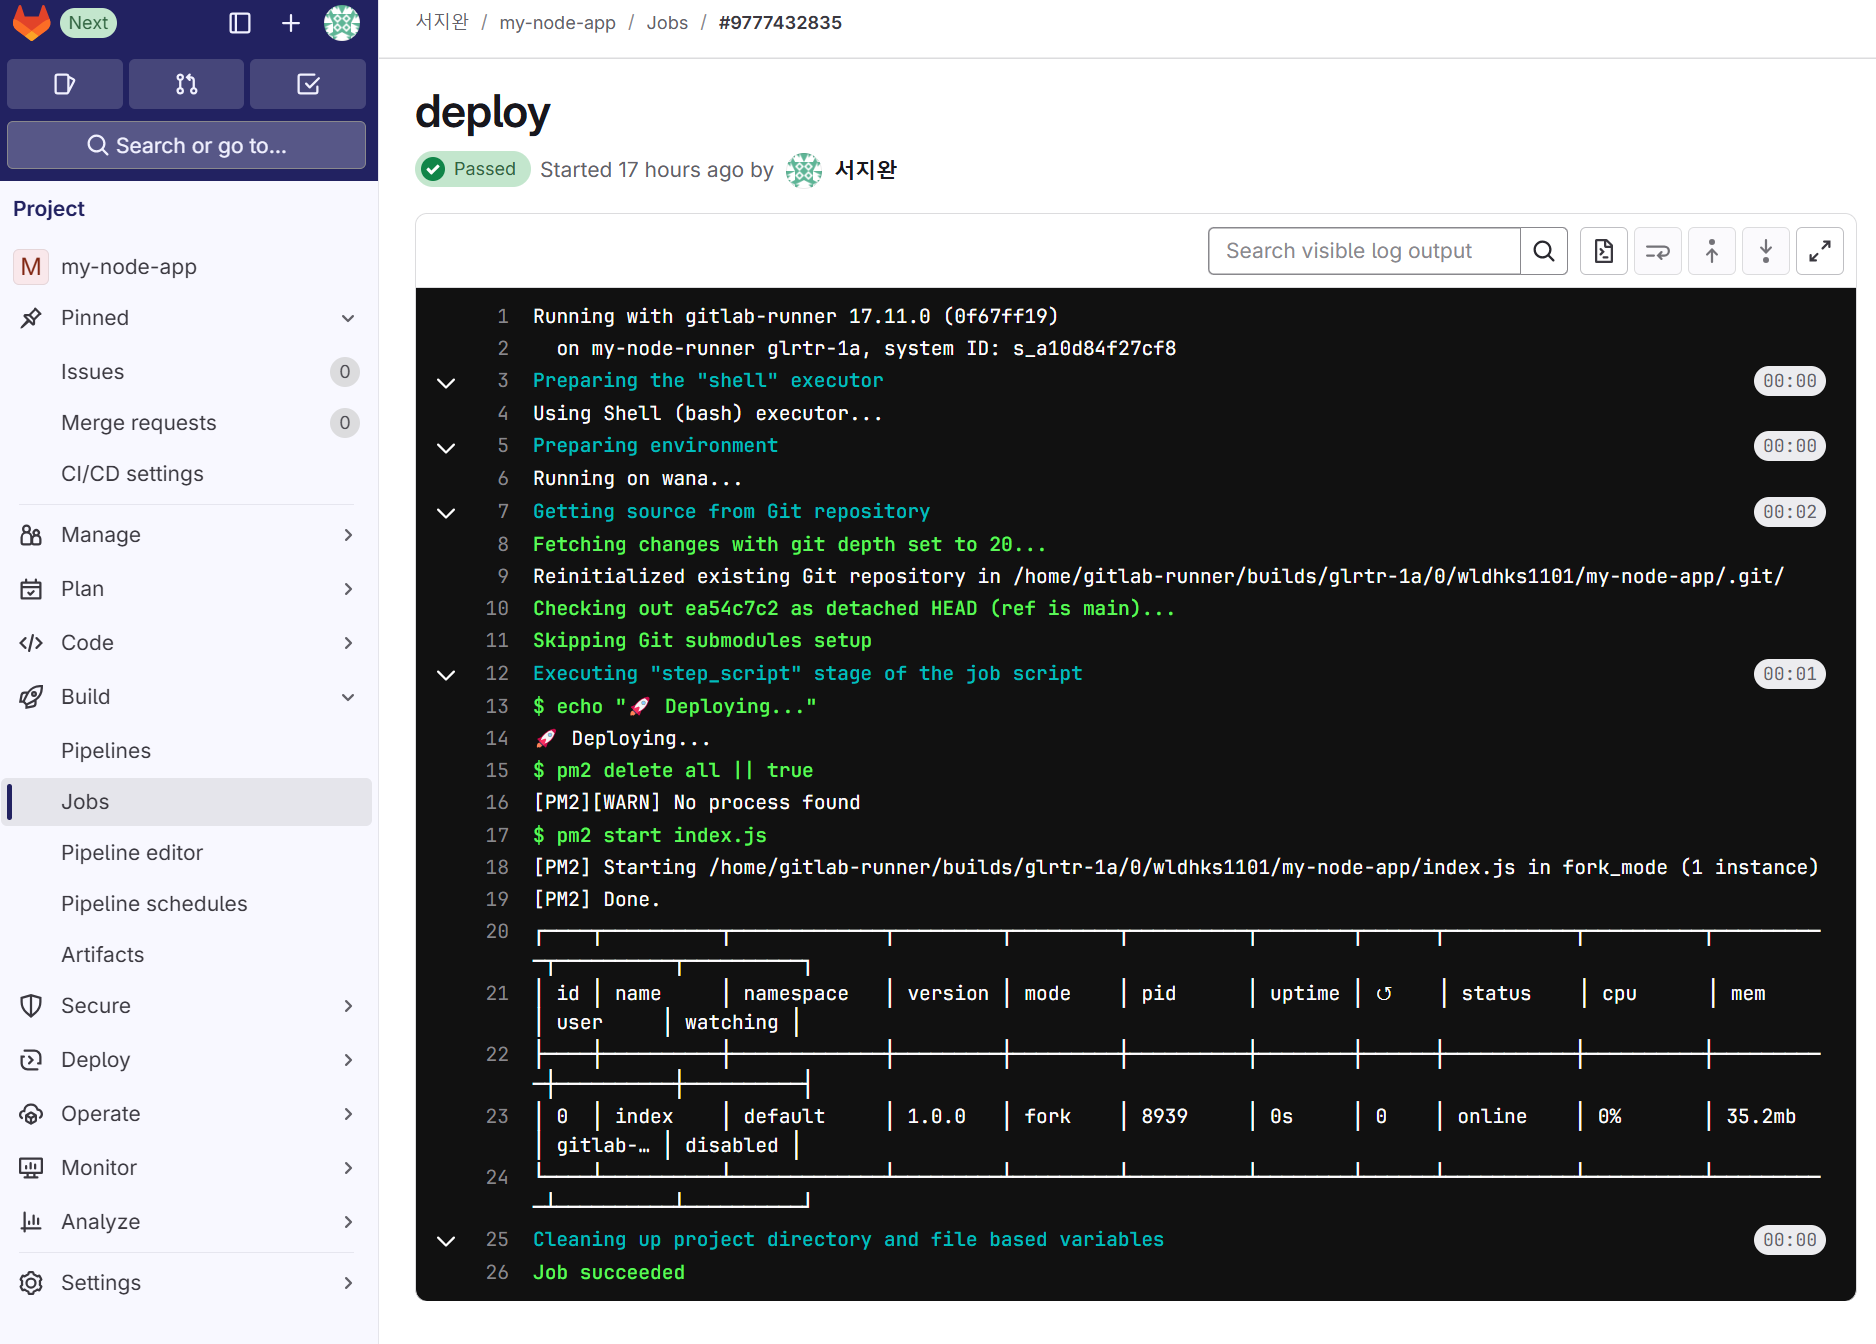
Task: Click the my-node-app breadcrumb link
Action: [x=558, y=22]
